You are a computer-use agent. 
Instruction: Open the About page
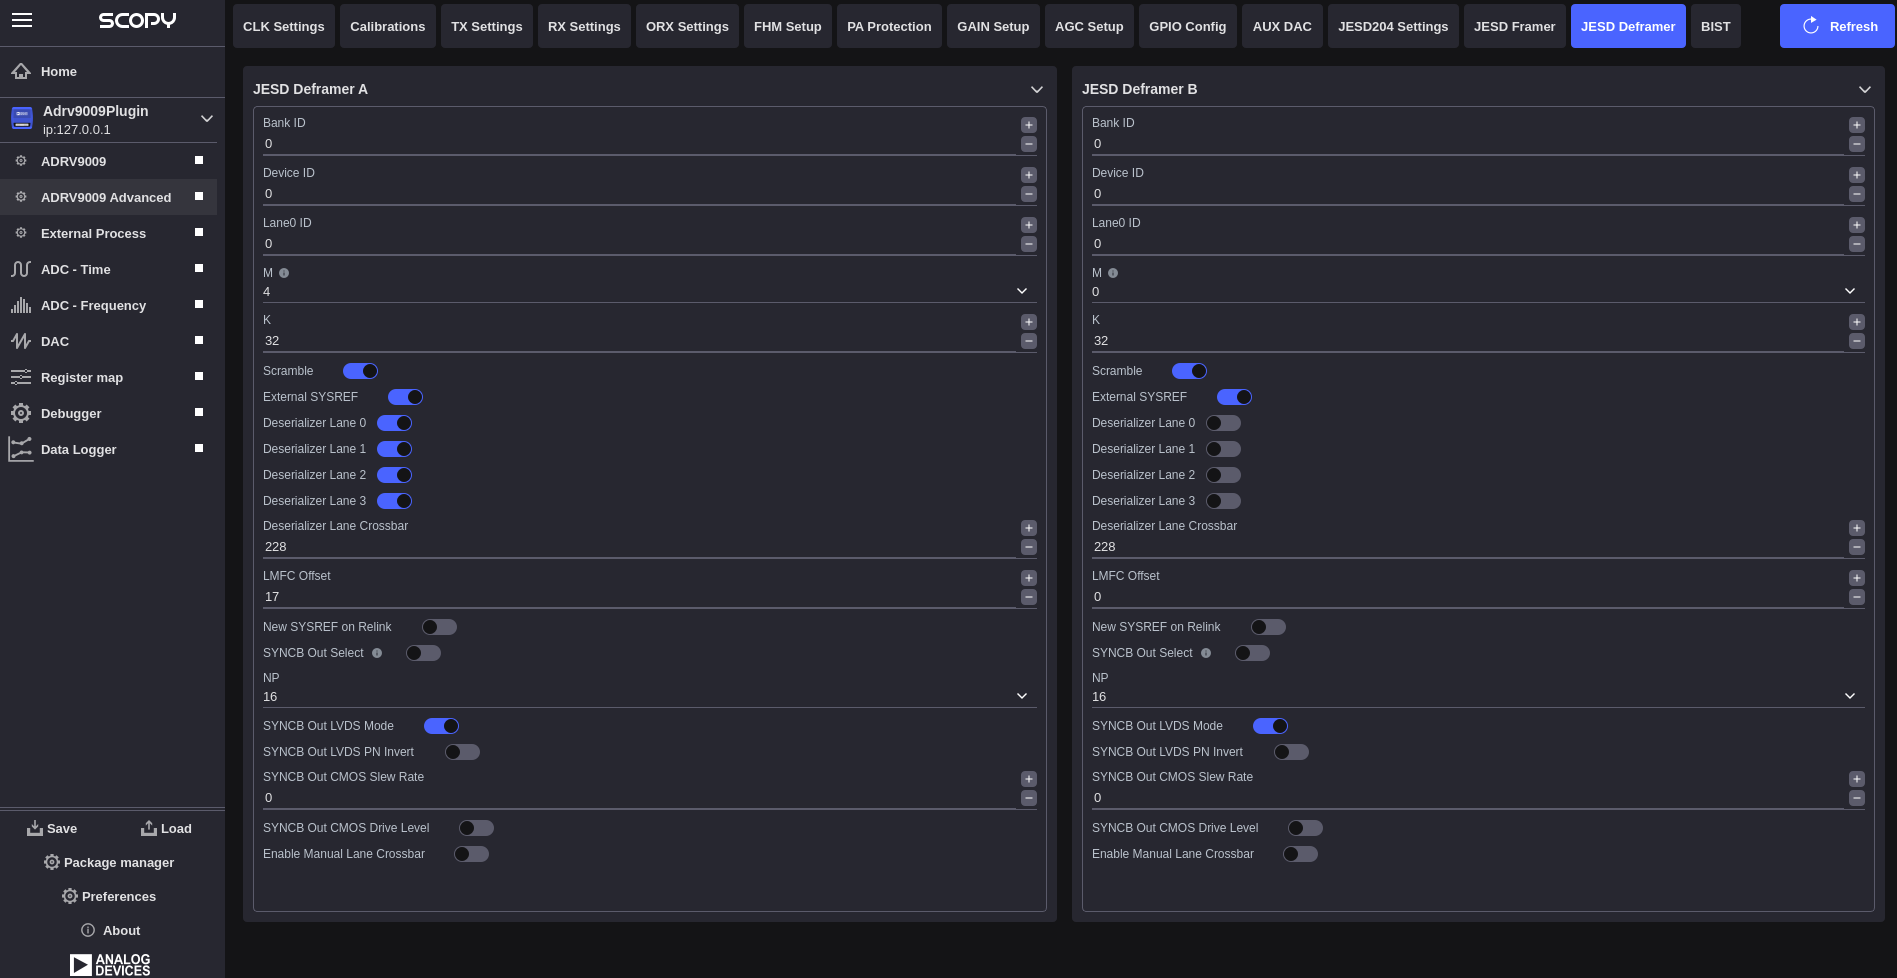pos(110,930)
